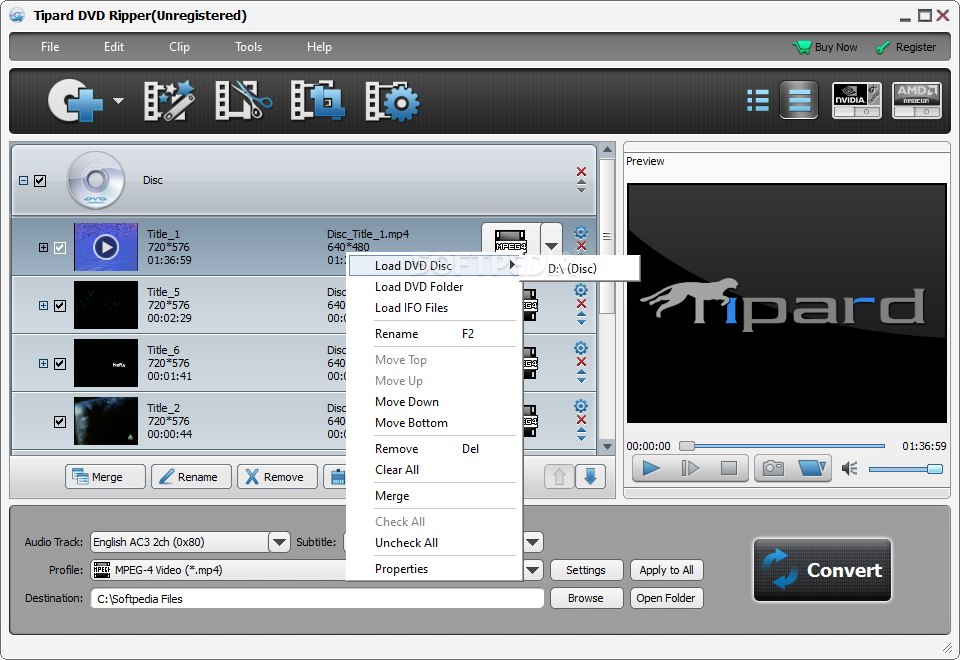Click the Merge button
The image size is (960, 660).
click(x=105, y=476)
